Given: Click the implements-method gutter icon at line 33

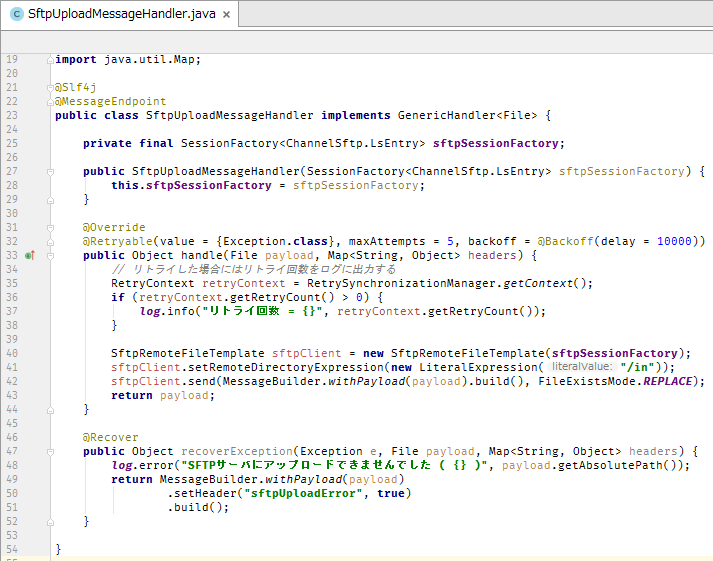Looking at the screenshot, I should tap(30, 255).
